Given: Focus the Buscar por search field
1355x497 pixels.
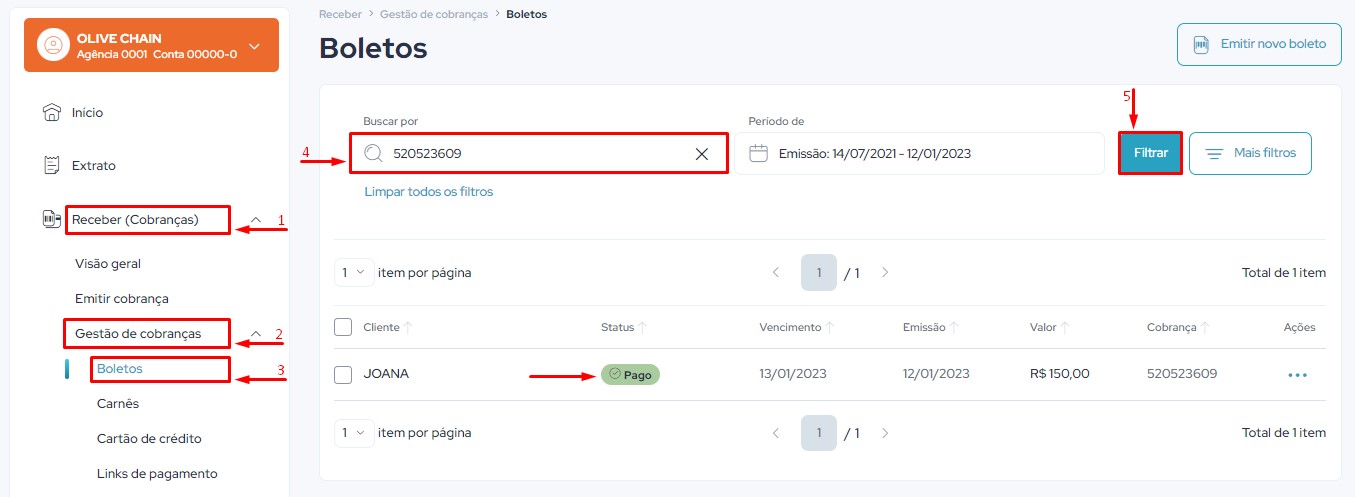Looking at the screenshot, I should coord(539,154).
